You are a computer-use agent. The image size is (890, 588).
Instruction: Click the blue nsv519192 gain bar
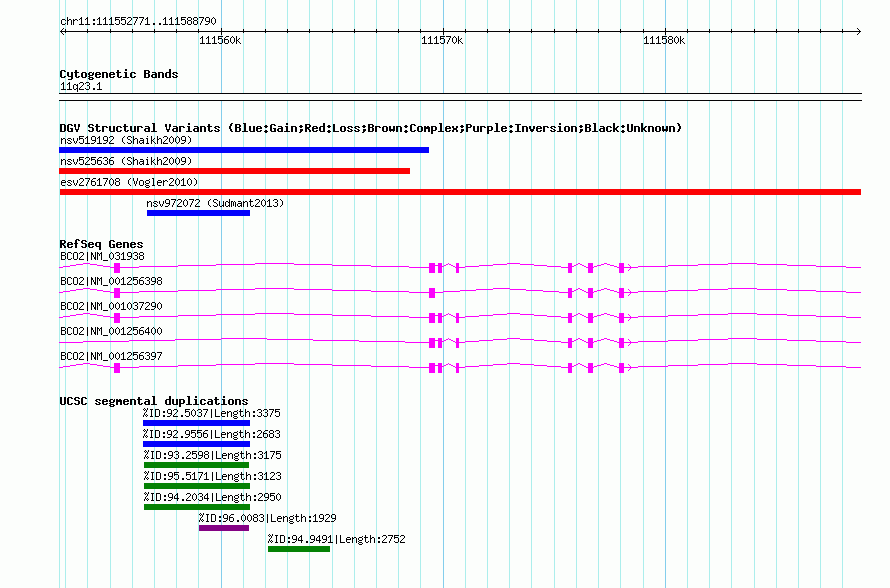coord(244,150)
